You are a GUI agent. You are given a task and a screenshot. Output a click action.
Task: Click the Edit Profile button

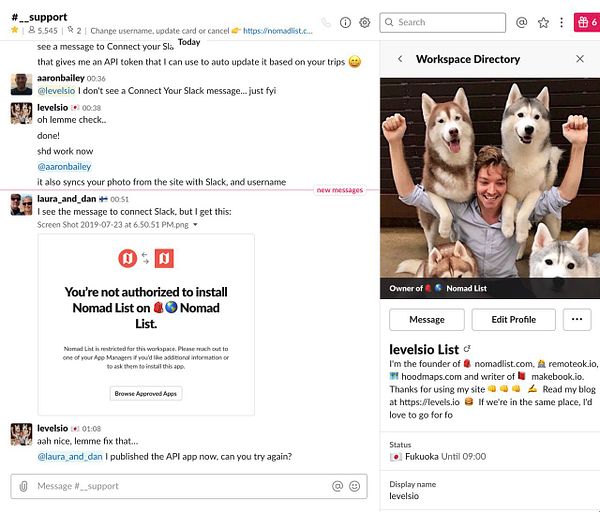[513, 320]
